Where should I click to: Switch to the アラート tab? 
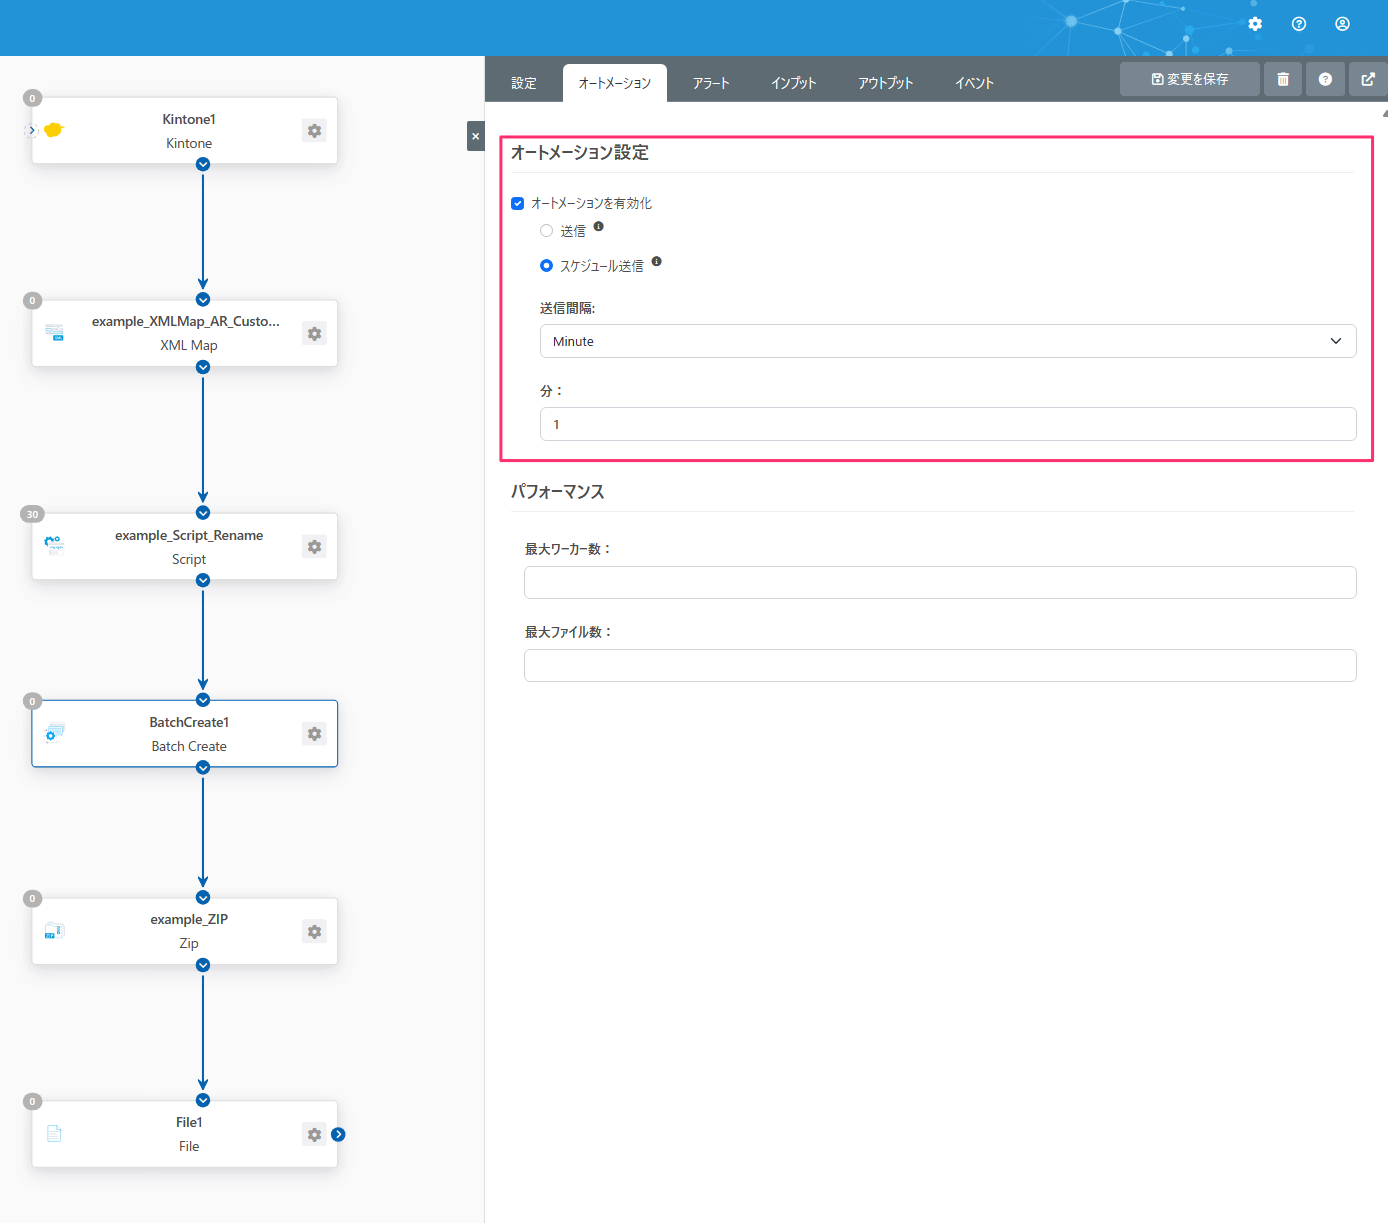(711, 83)
